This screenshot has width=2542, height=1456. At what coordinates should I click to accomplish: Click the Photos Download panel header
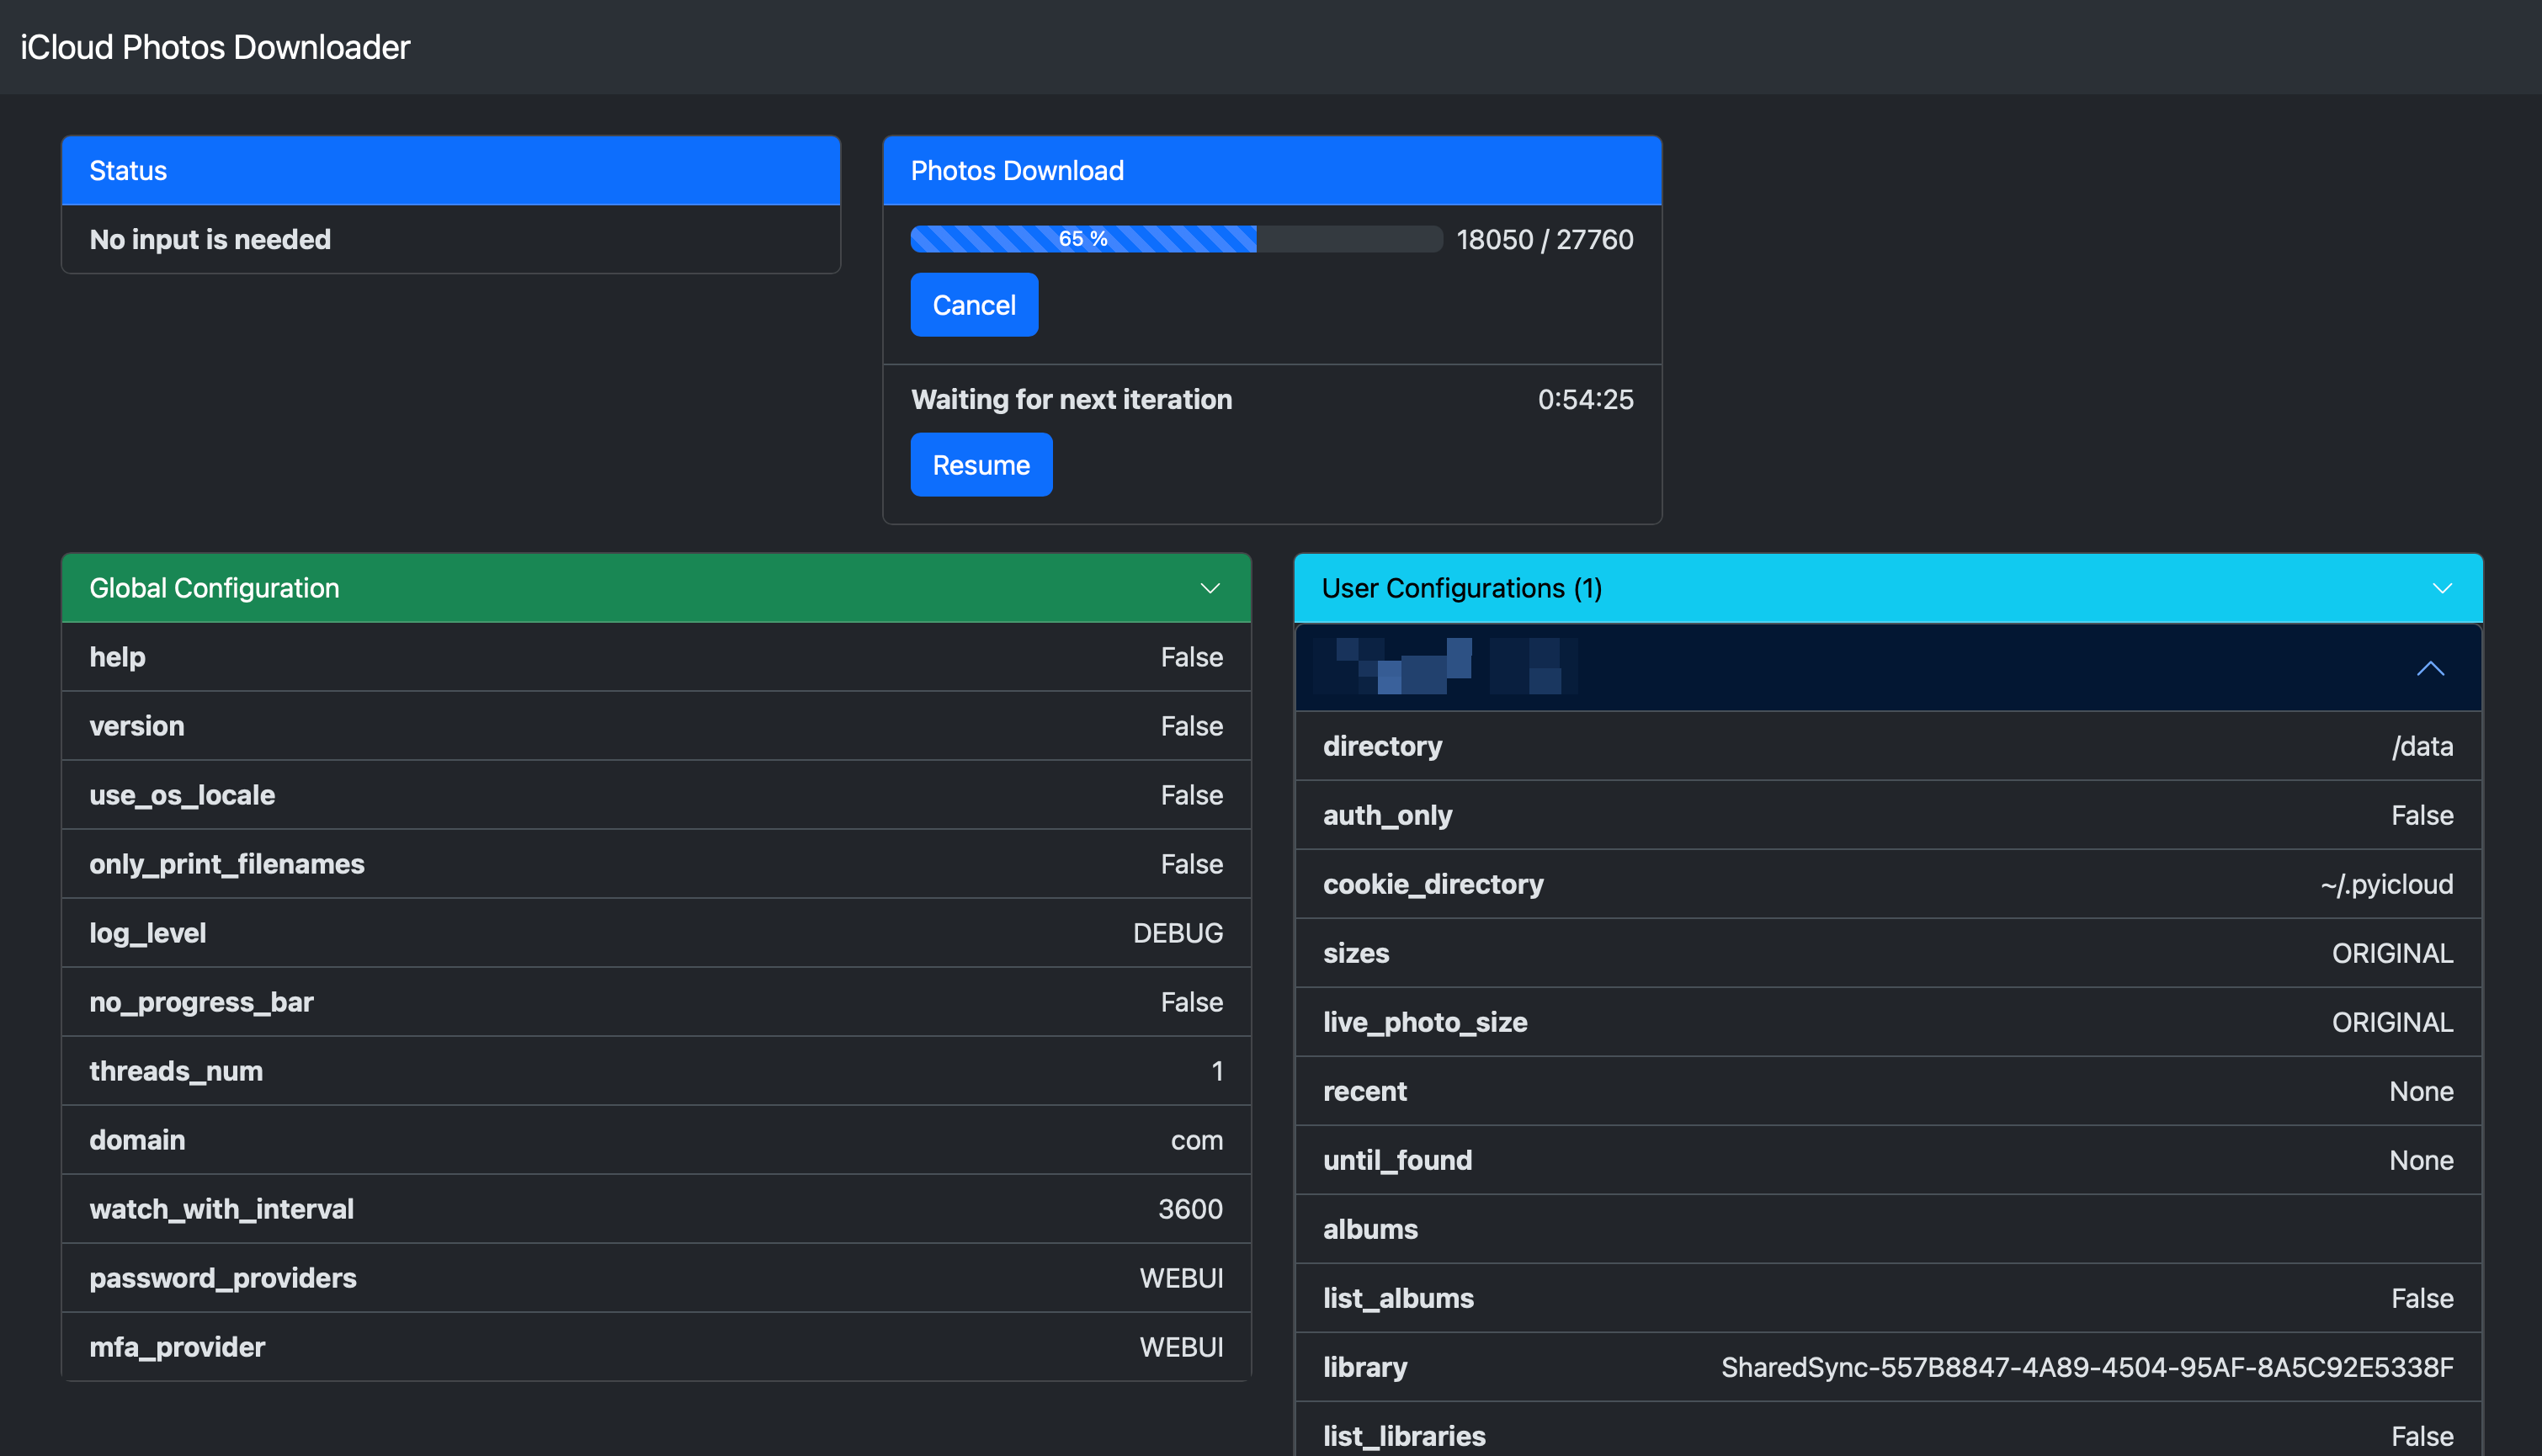1271,171
